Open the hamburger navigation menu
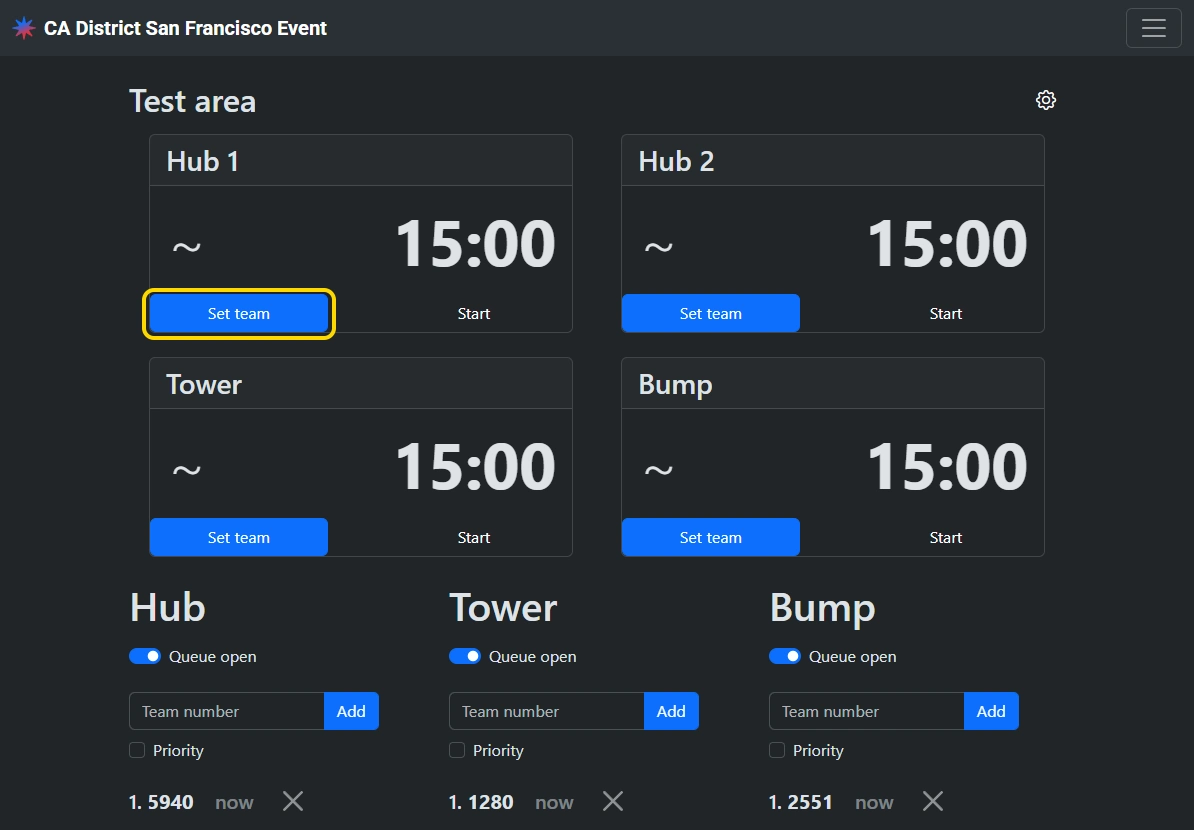This screenshot has height=830, width=1194. click(1153, 28)
